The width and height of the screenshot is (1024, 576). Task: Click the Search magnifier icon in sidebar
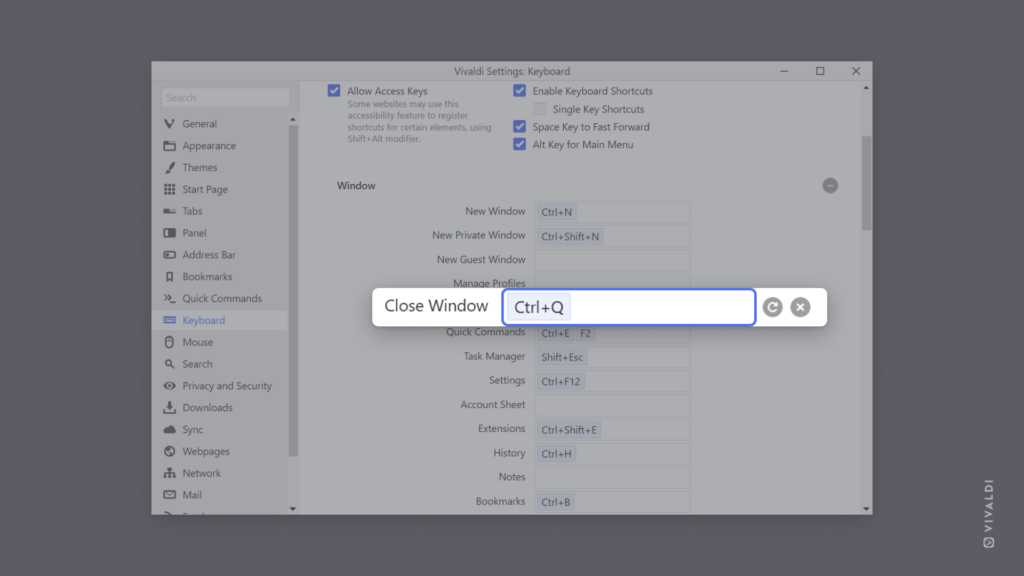click(x=169, y=364)
